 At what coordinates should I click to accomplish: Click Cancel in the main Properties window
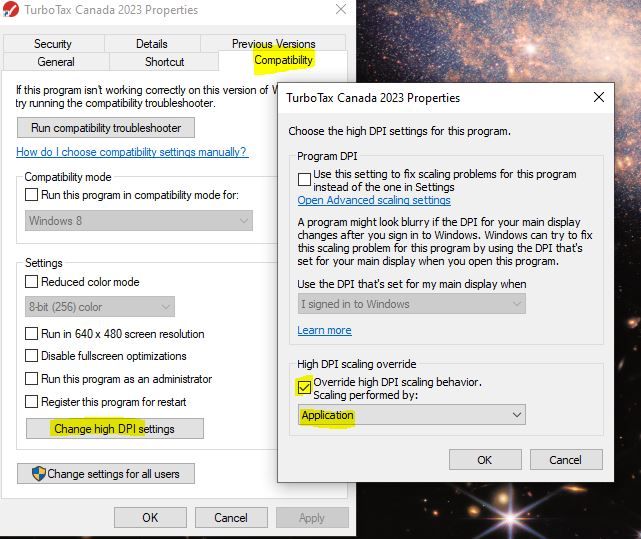(231, 518)
